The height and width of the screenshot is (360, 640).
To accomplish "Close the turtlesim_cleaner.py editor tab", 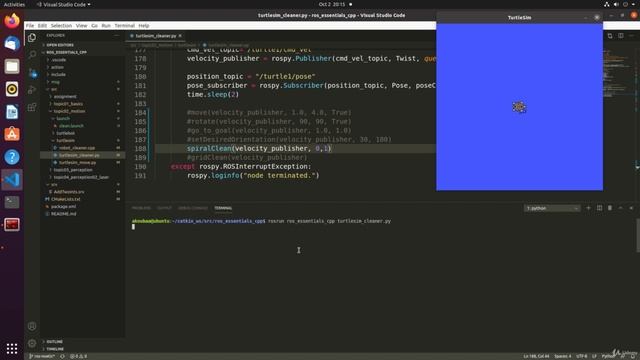I will tap(180, 36).
